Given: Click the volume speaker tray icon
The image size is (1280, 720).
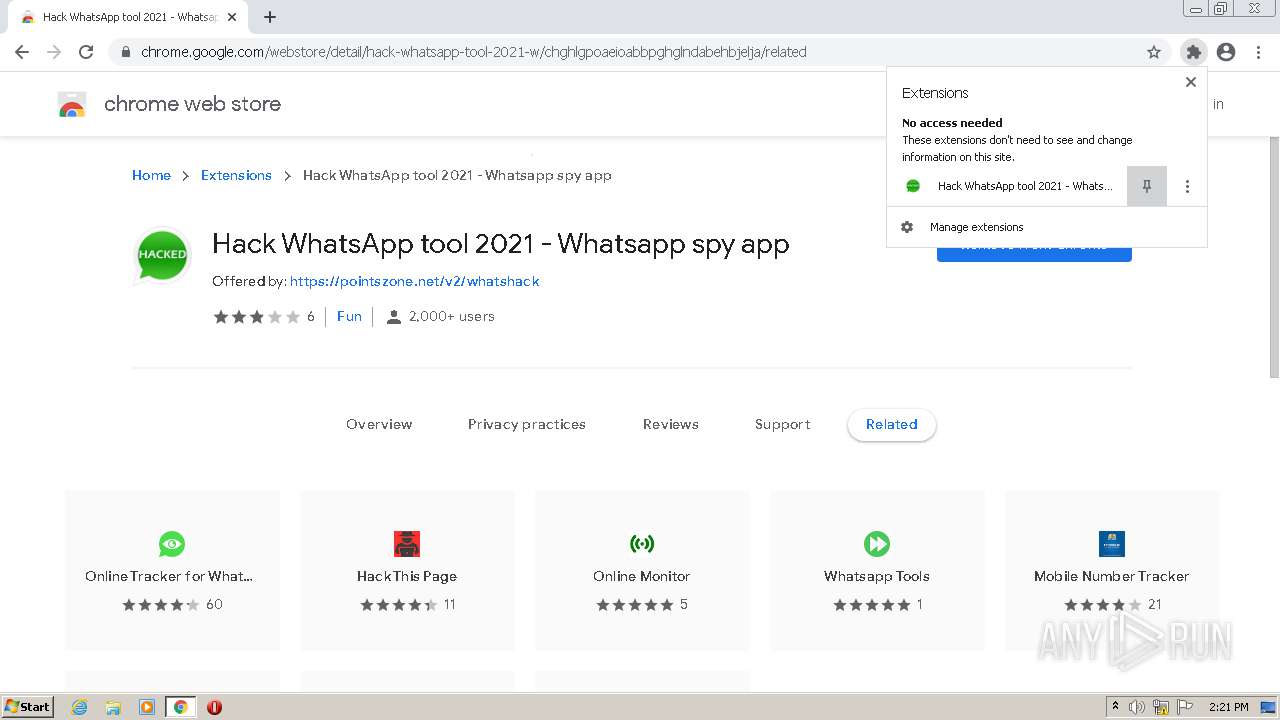Looking at the screenshot, I should [1137, 707].
